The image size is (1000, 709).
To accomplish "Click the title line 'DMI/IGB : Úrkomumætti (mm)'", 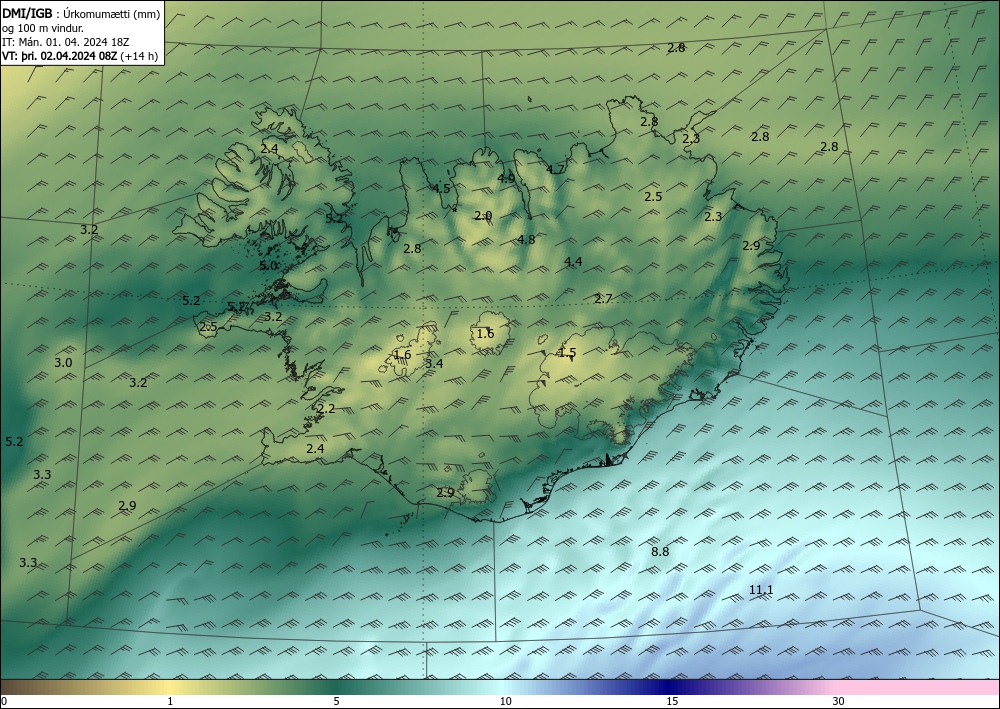I will (x=81, y=14).
